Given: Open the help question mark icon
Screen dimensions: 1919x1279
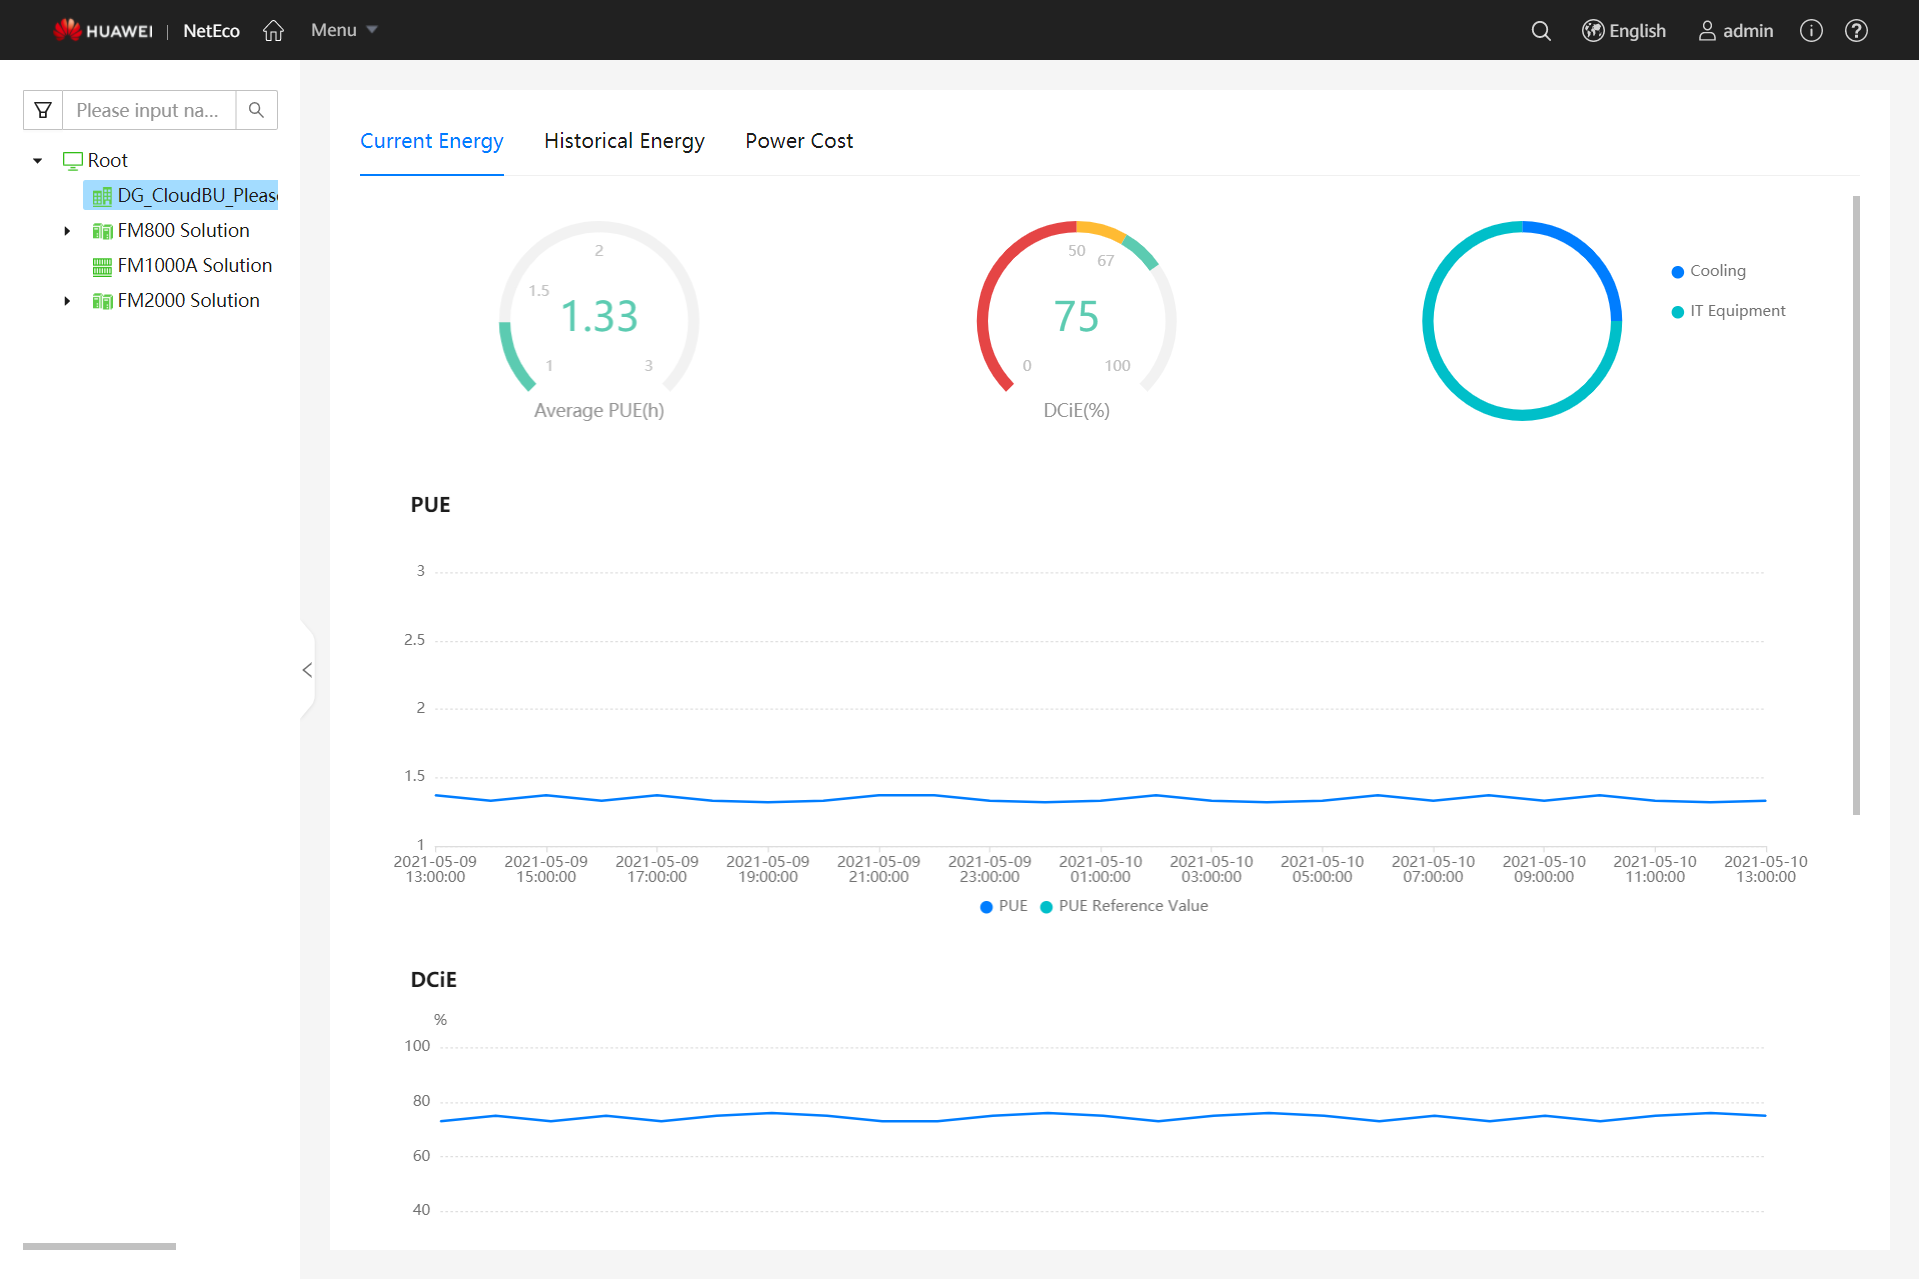Looking at the screenshot, I should point(1856,31).
